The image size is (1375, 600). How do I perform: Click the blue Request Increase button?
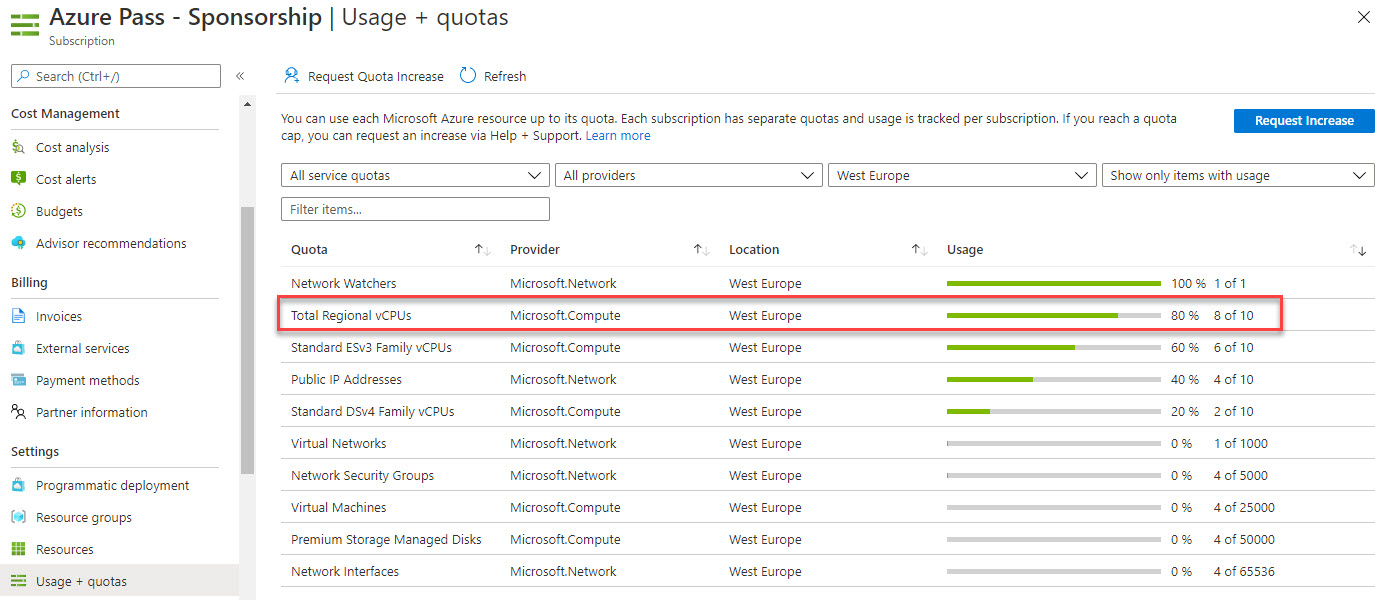[1304, 120]
